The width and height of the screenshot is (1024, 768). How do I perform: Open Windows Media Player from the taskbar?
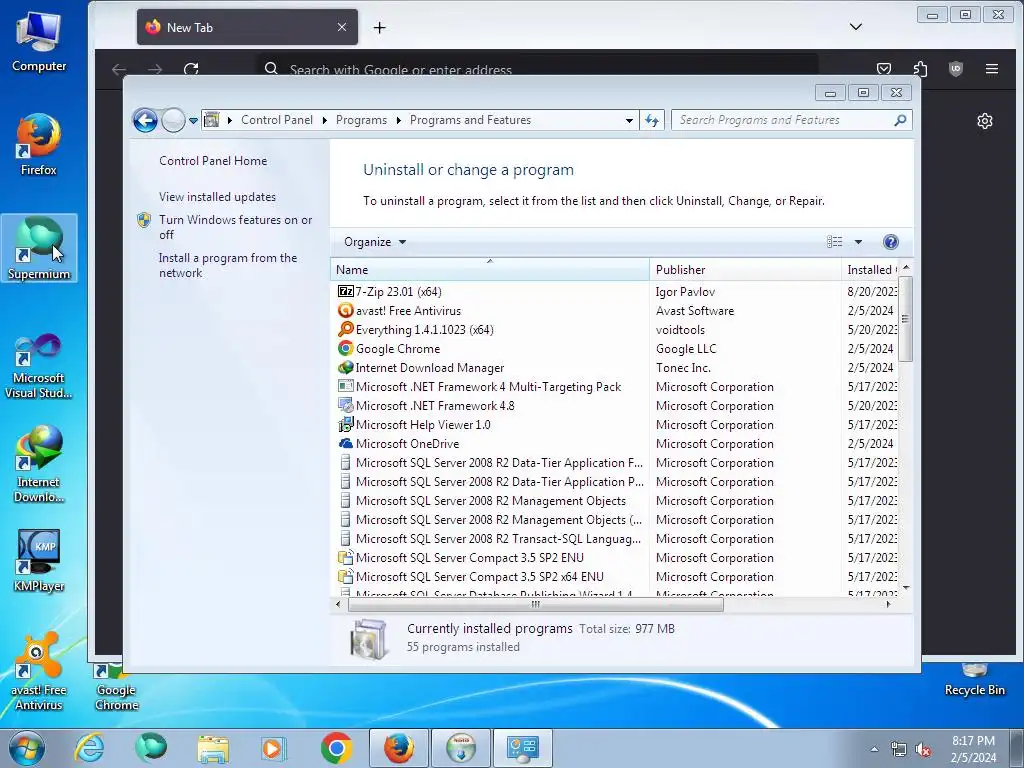[274, 748]
